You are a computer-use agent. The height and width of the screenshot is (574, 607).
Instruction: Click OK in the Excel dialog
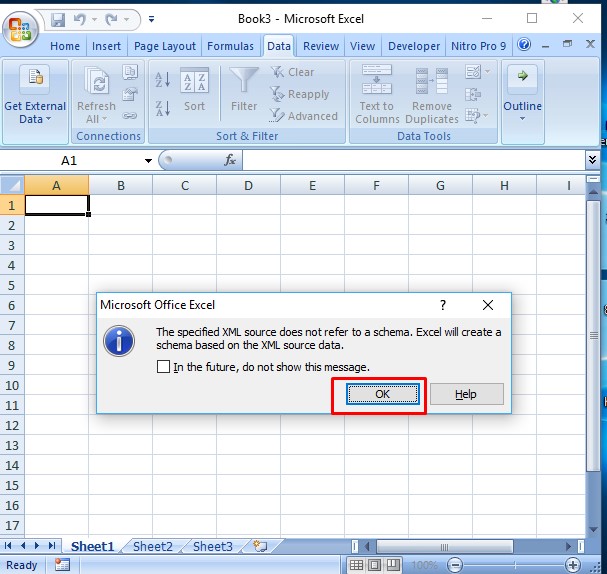point(382,394)
